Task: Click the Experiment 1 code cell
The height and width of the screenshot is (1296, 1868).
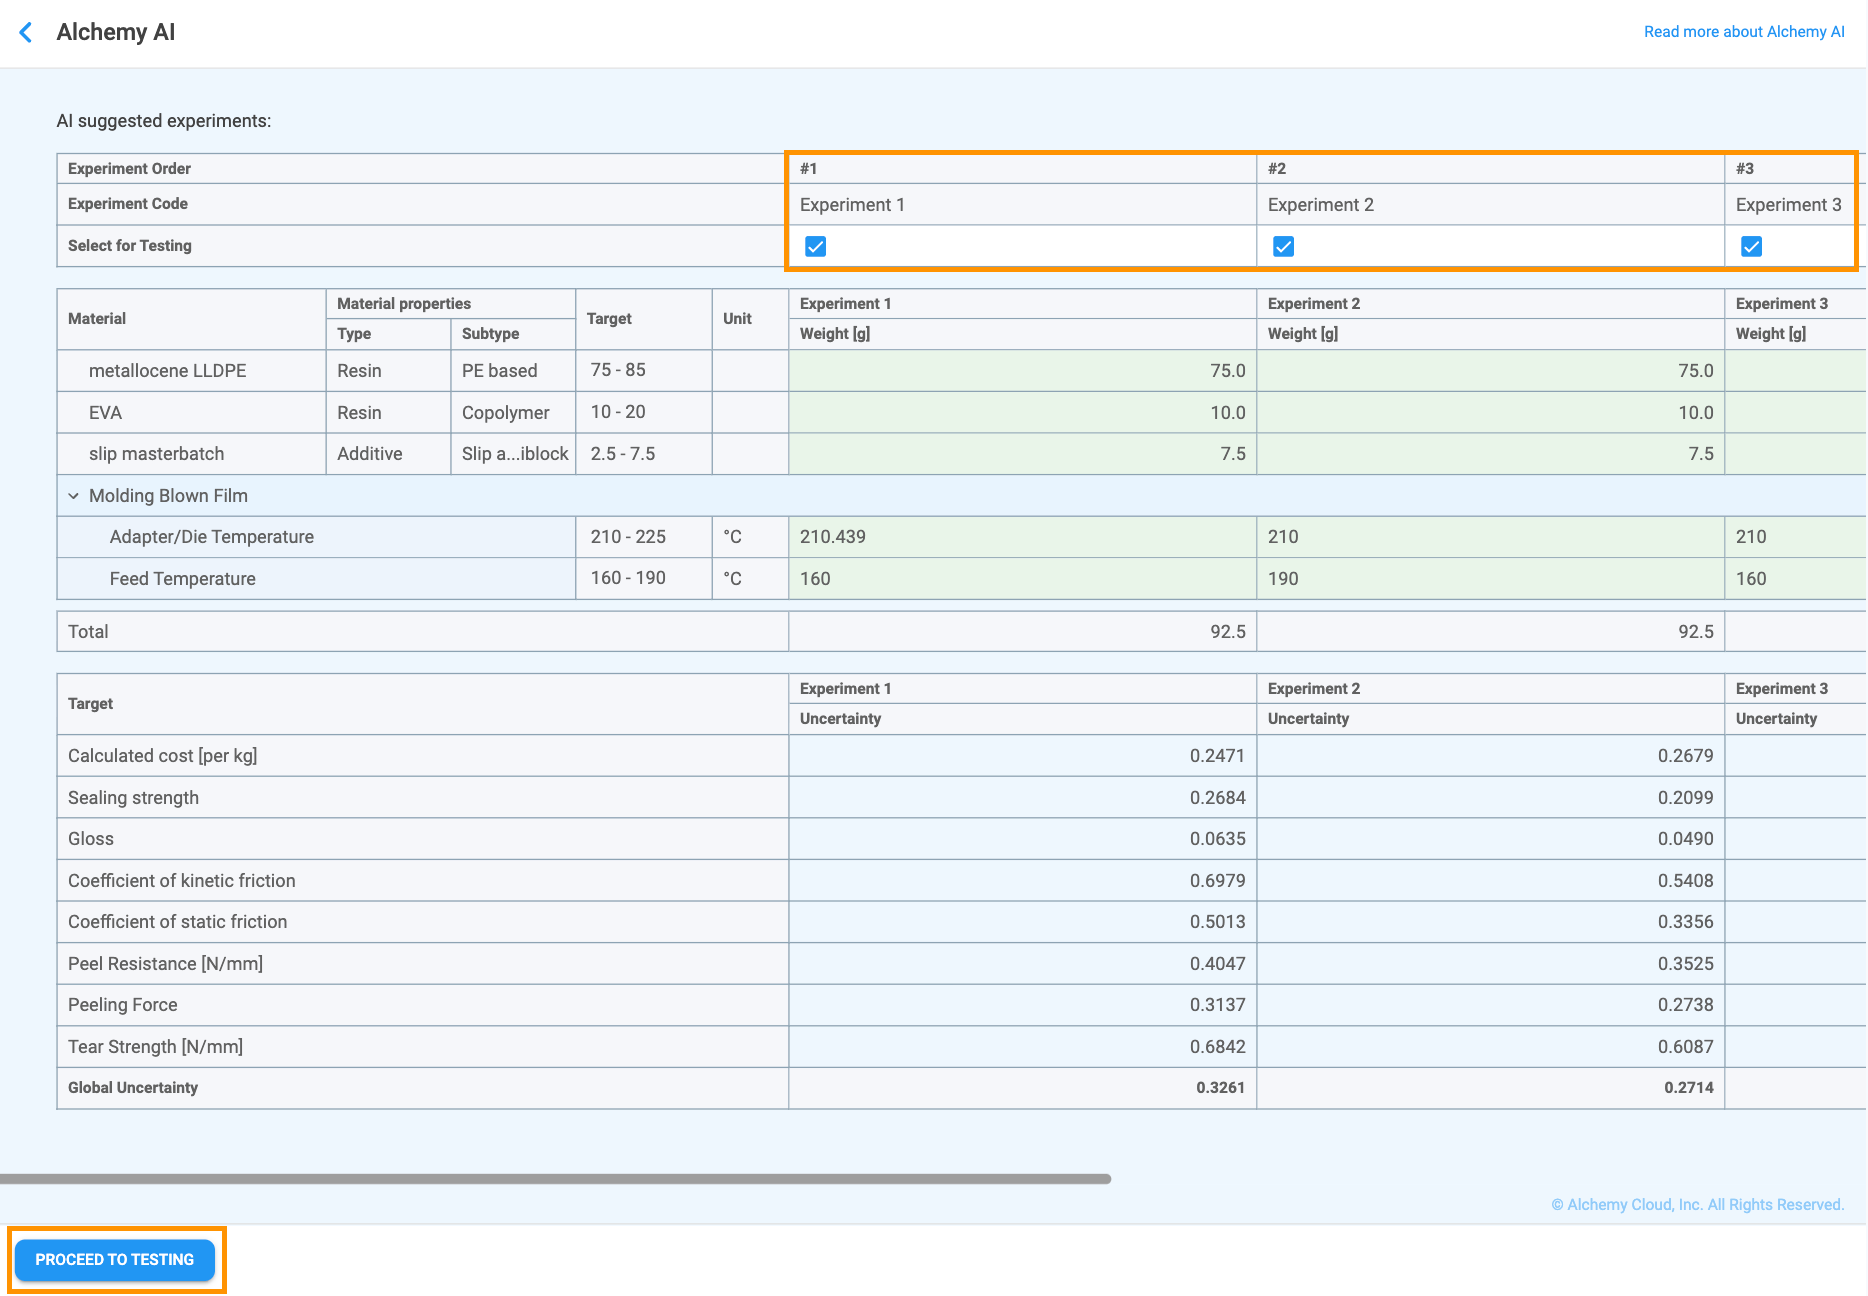Action: pyautogui.click(x=1023, y=205)
